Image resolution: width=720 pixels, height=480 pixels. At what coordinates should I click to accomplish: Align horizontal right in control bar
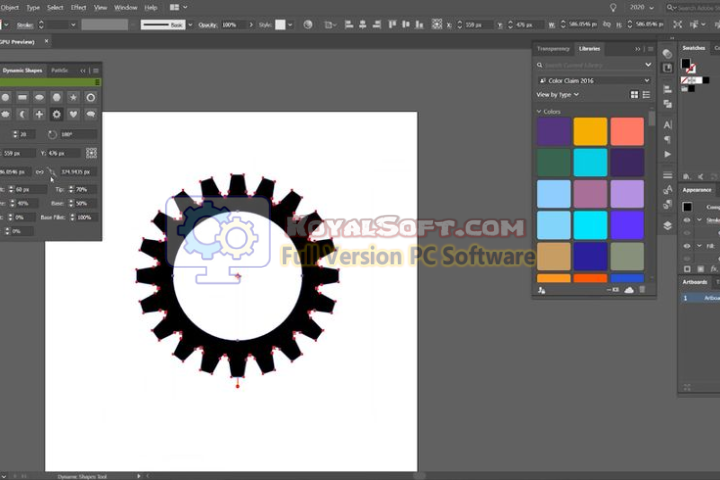point(377,25)
